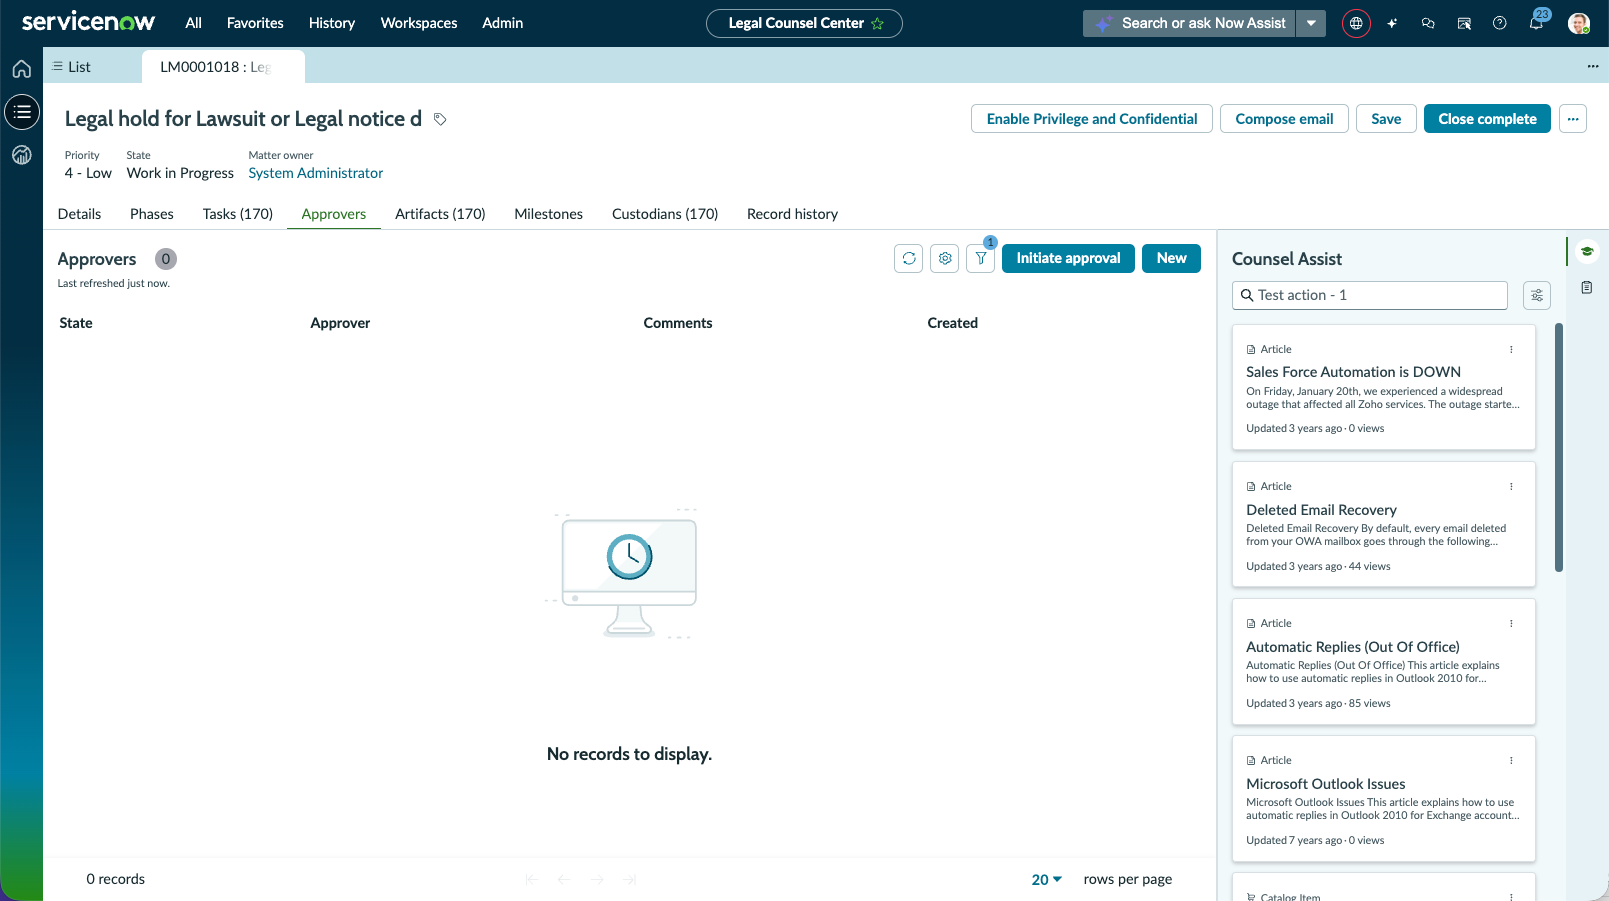Open options menu for Automatic Replies article
This screenshot has height=901, width=1609.
point(1511,623)
